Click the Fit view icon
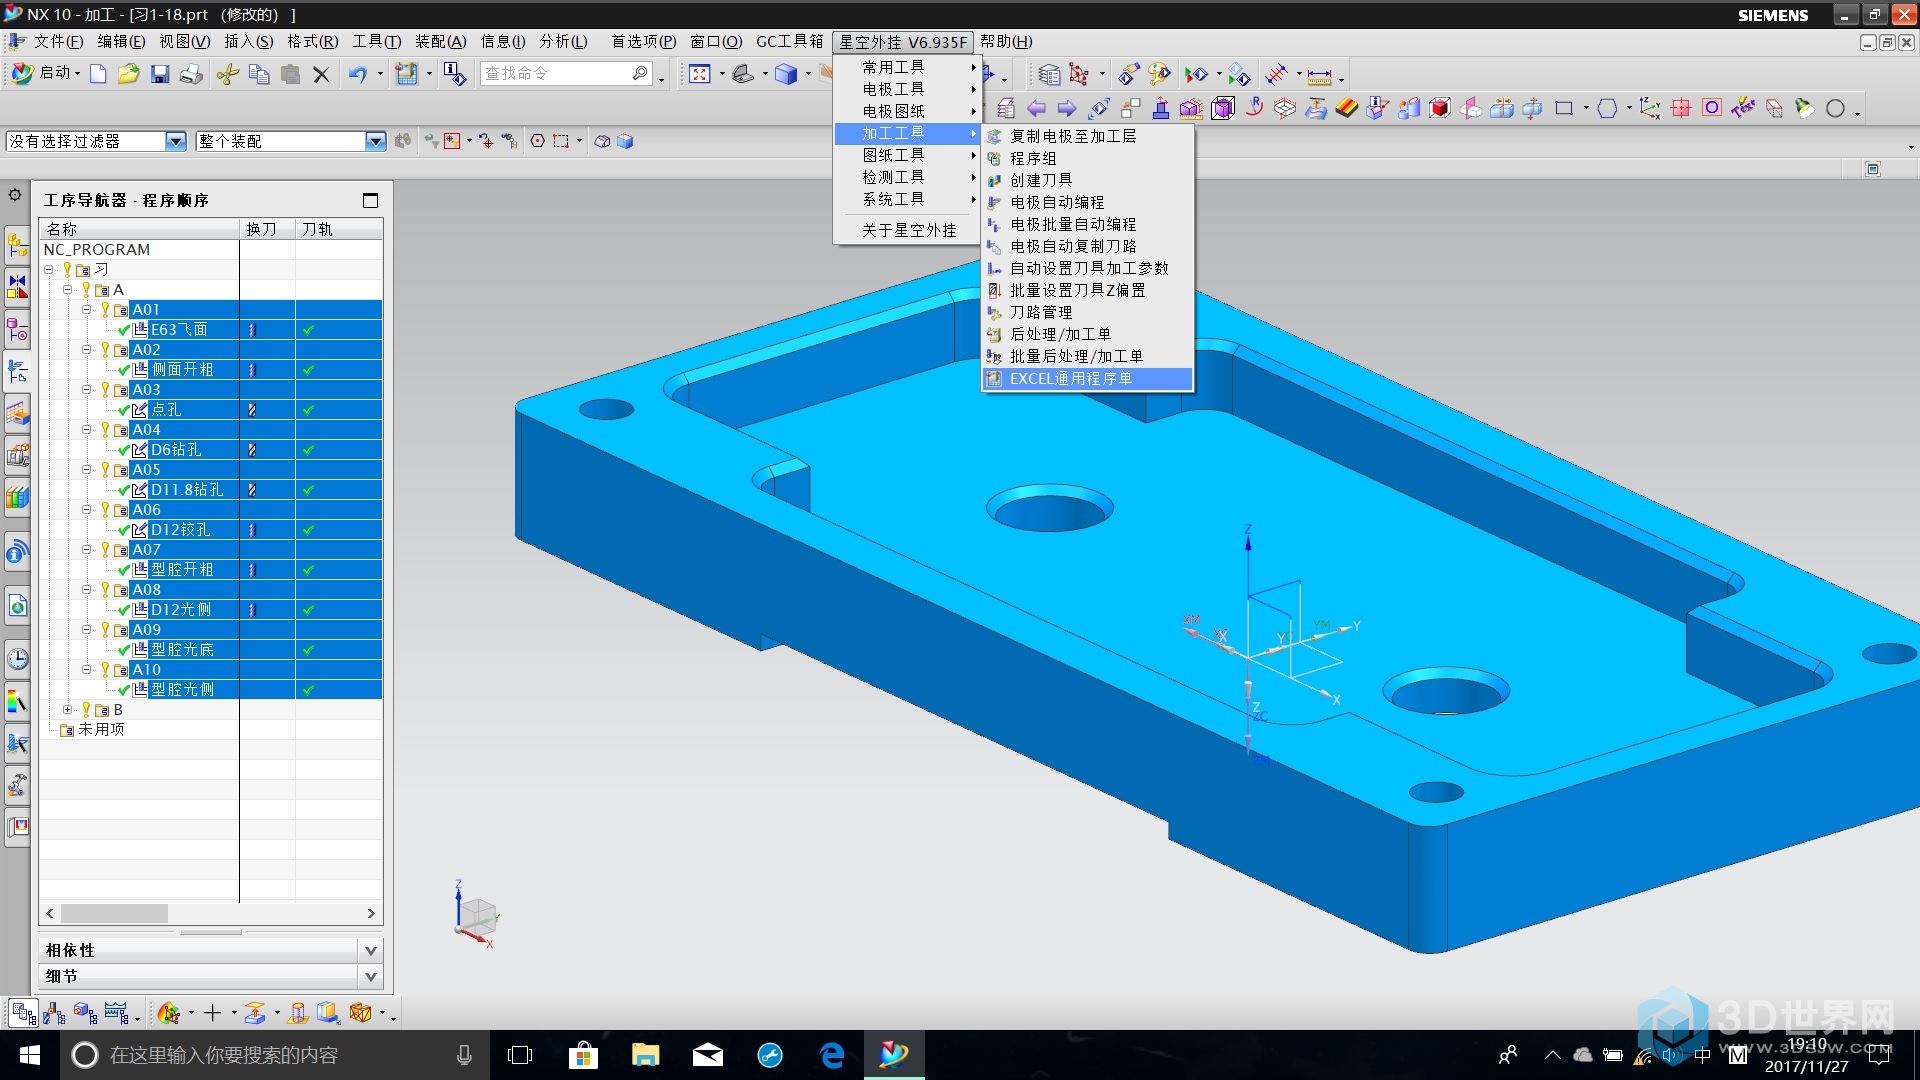Screen dimensions: 1920x1080 (x=700, y=74)
